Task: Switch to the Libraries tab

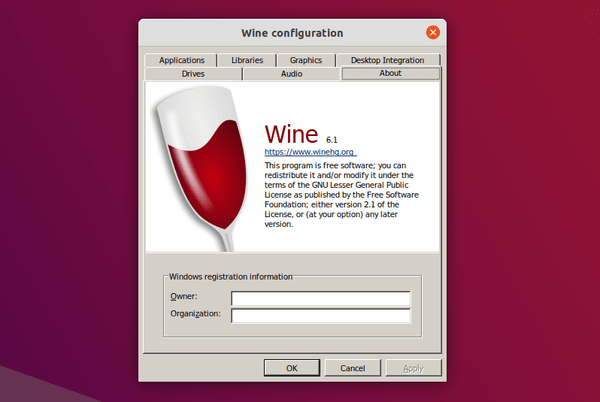Action: click(247, 60)
